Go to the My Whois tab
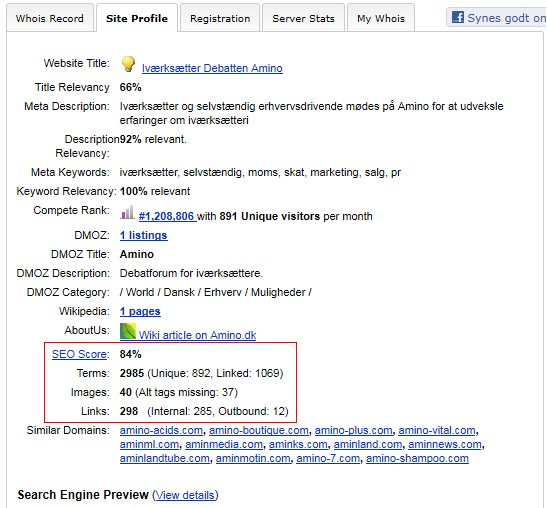The image size is (547, 508). pyautogui.click(x=381, y=18)
